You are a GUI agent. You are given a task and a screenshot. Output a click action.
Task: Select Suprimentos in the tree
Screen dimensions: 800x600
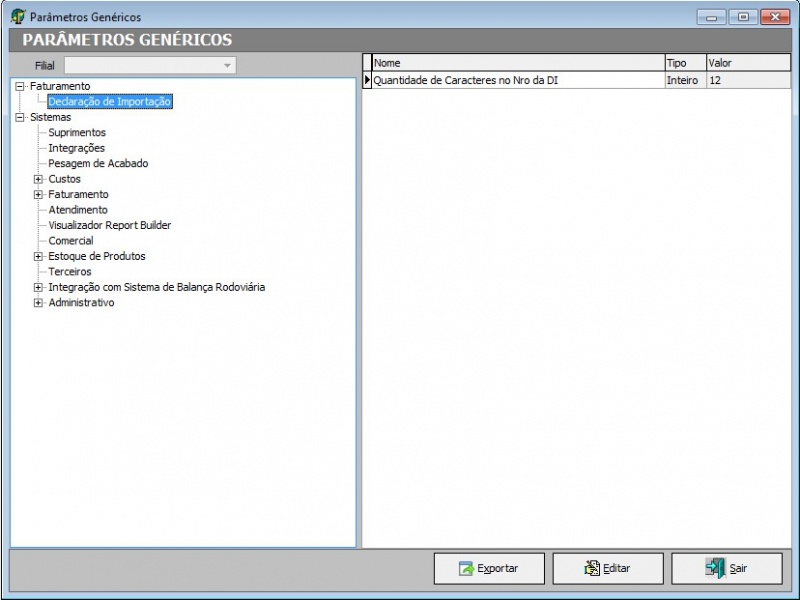(77, 132)
